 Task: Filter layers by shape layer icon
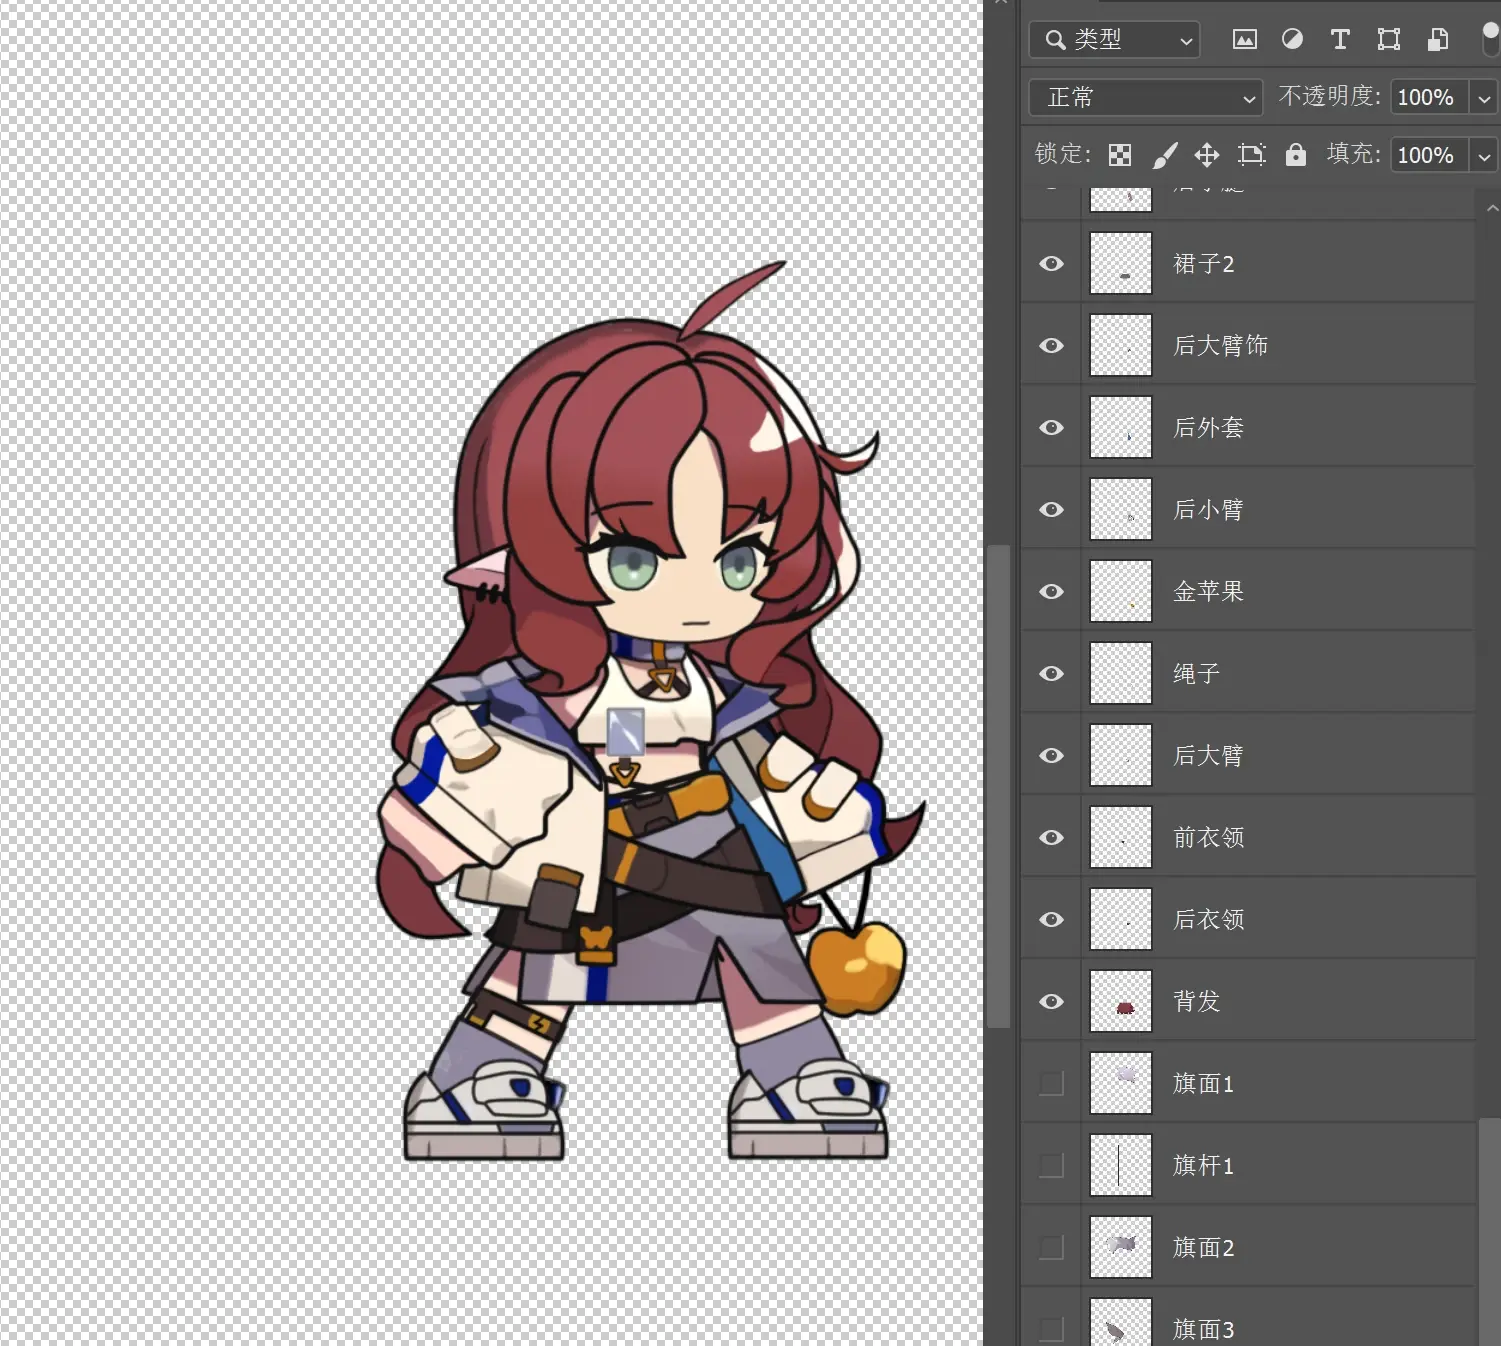[1388, 40]
